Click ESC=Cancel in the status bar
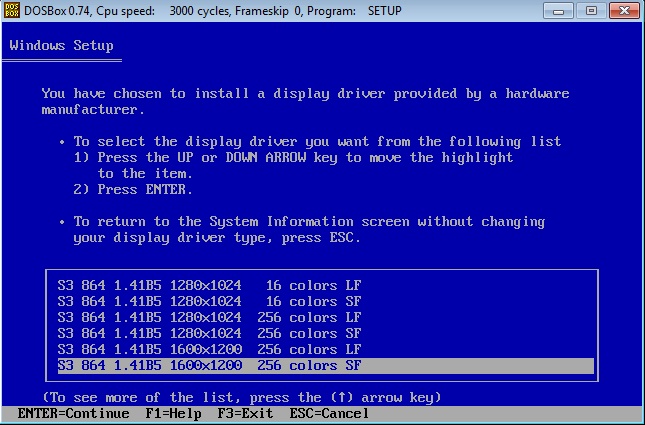The width and height of the screenshot is (645, 425). coord(329,413)
